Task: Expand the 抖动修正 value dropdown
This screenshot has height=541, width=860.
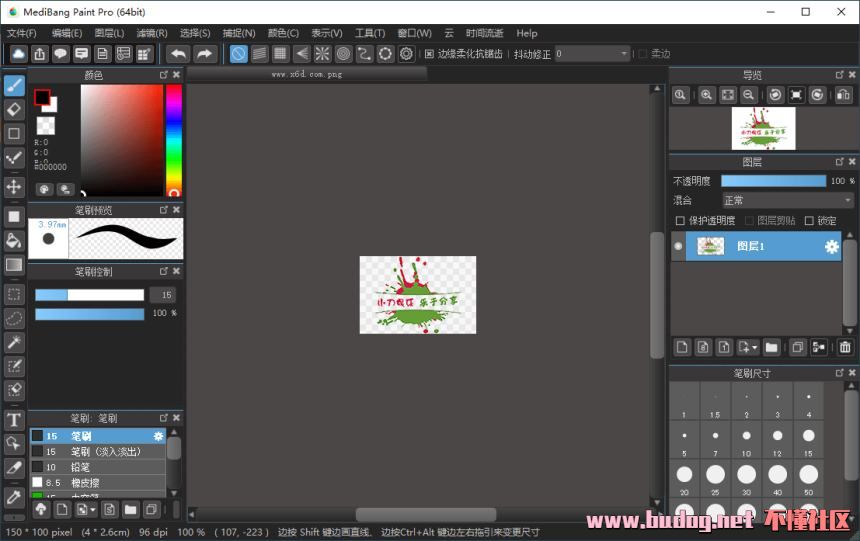Action: pyautogui.click(x=624, y=54)
